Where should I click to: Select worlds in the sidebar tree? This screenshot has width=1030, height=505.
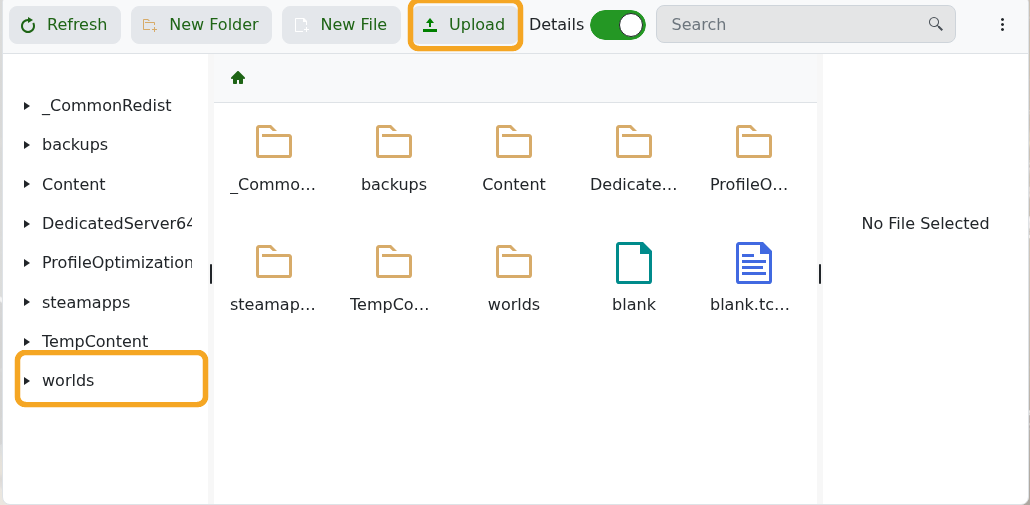[68, 380]
